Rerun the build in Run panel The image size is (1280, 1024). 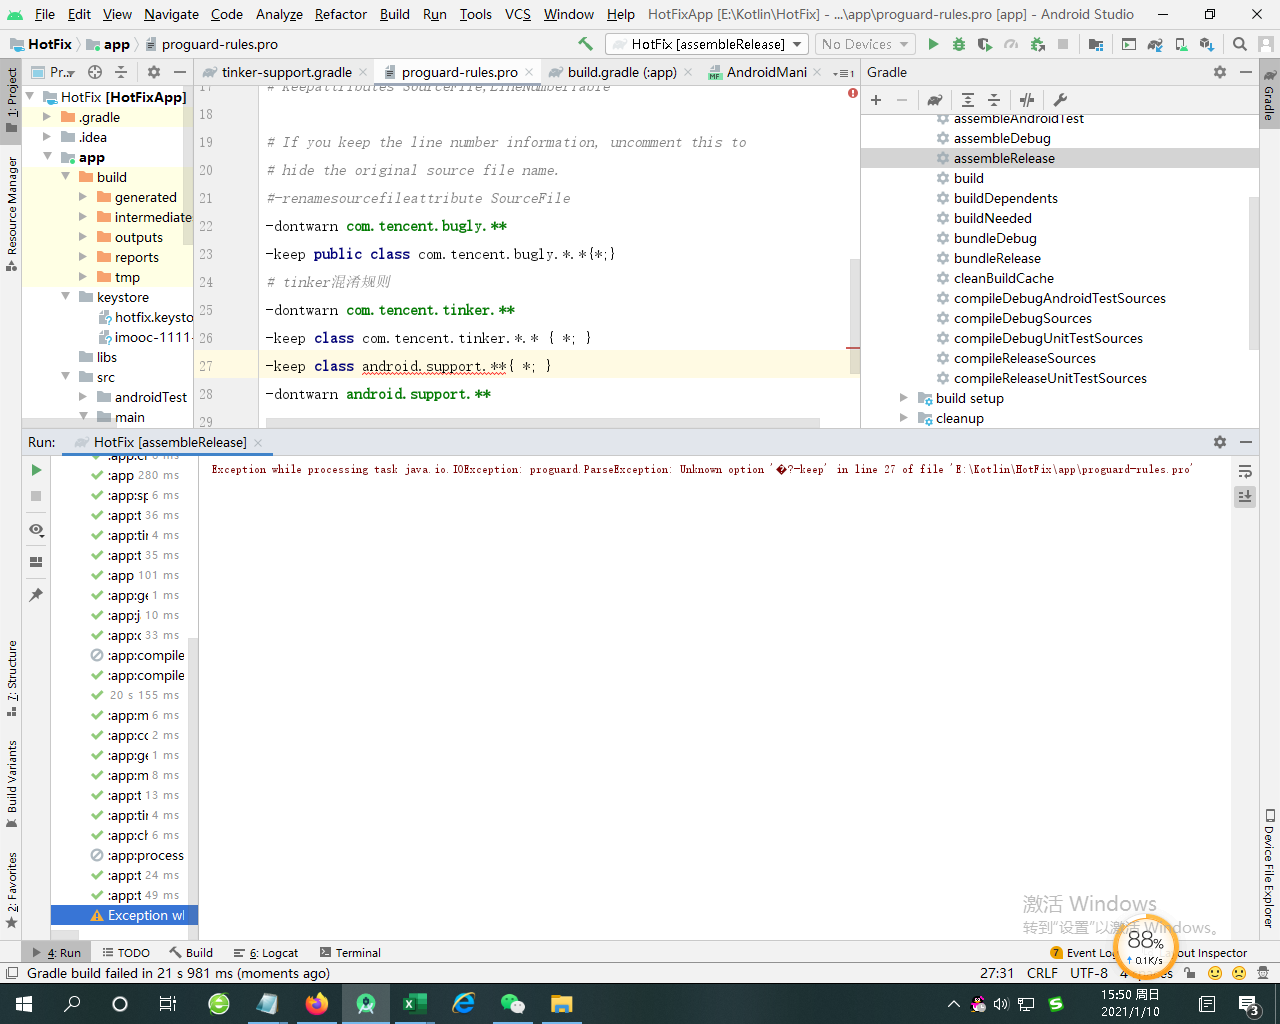[36, 470]
